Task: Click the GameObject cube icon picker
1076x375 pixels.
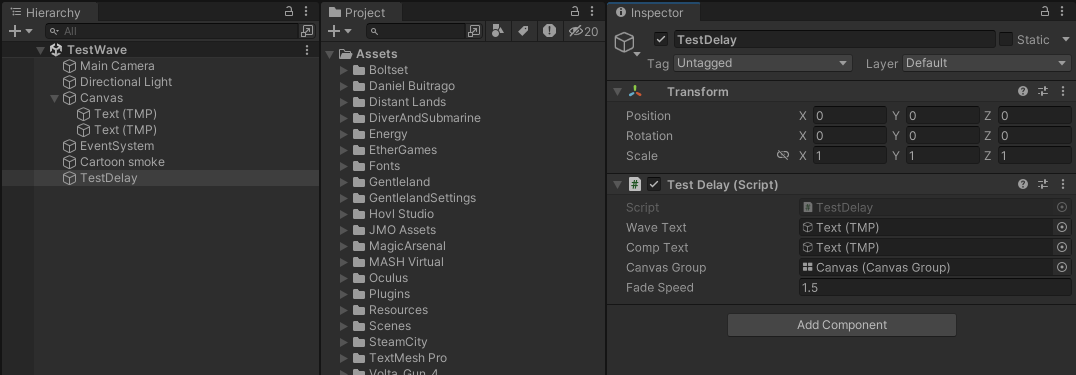Action: [627, 43]
